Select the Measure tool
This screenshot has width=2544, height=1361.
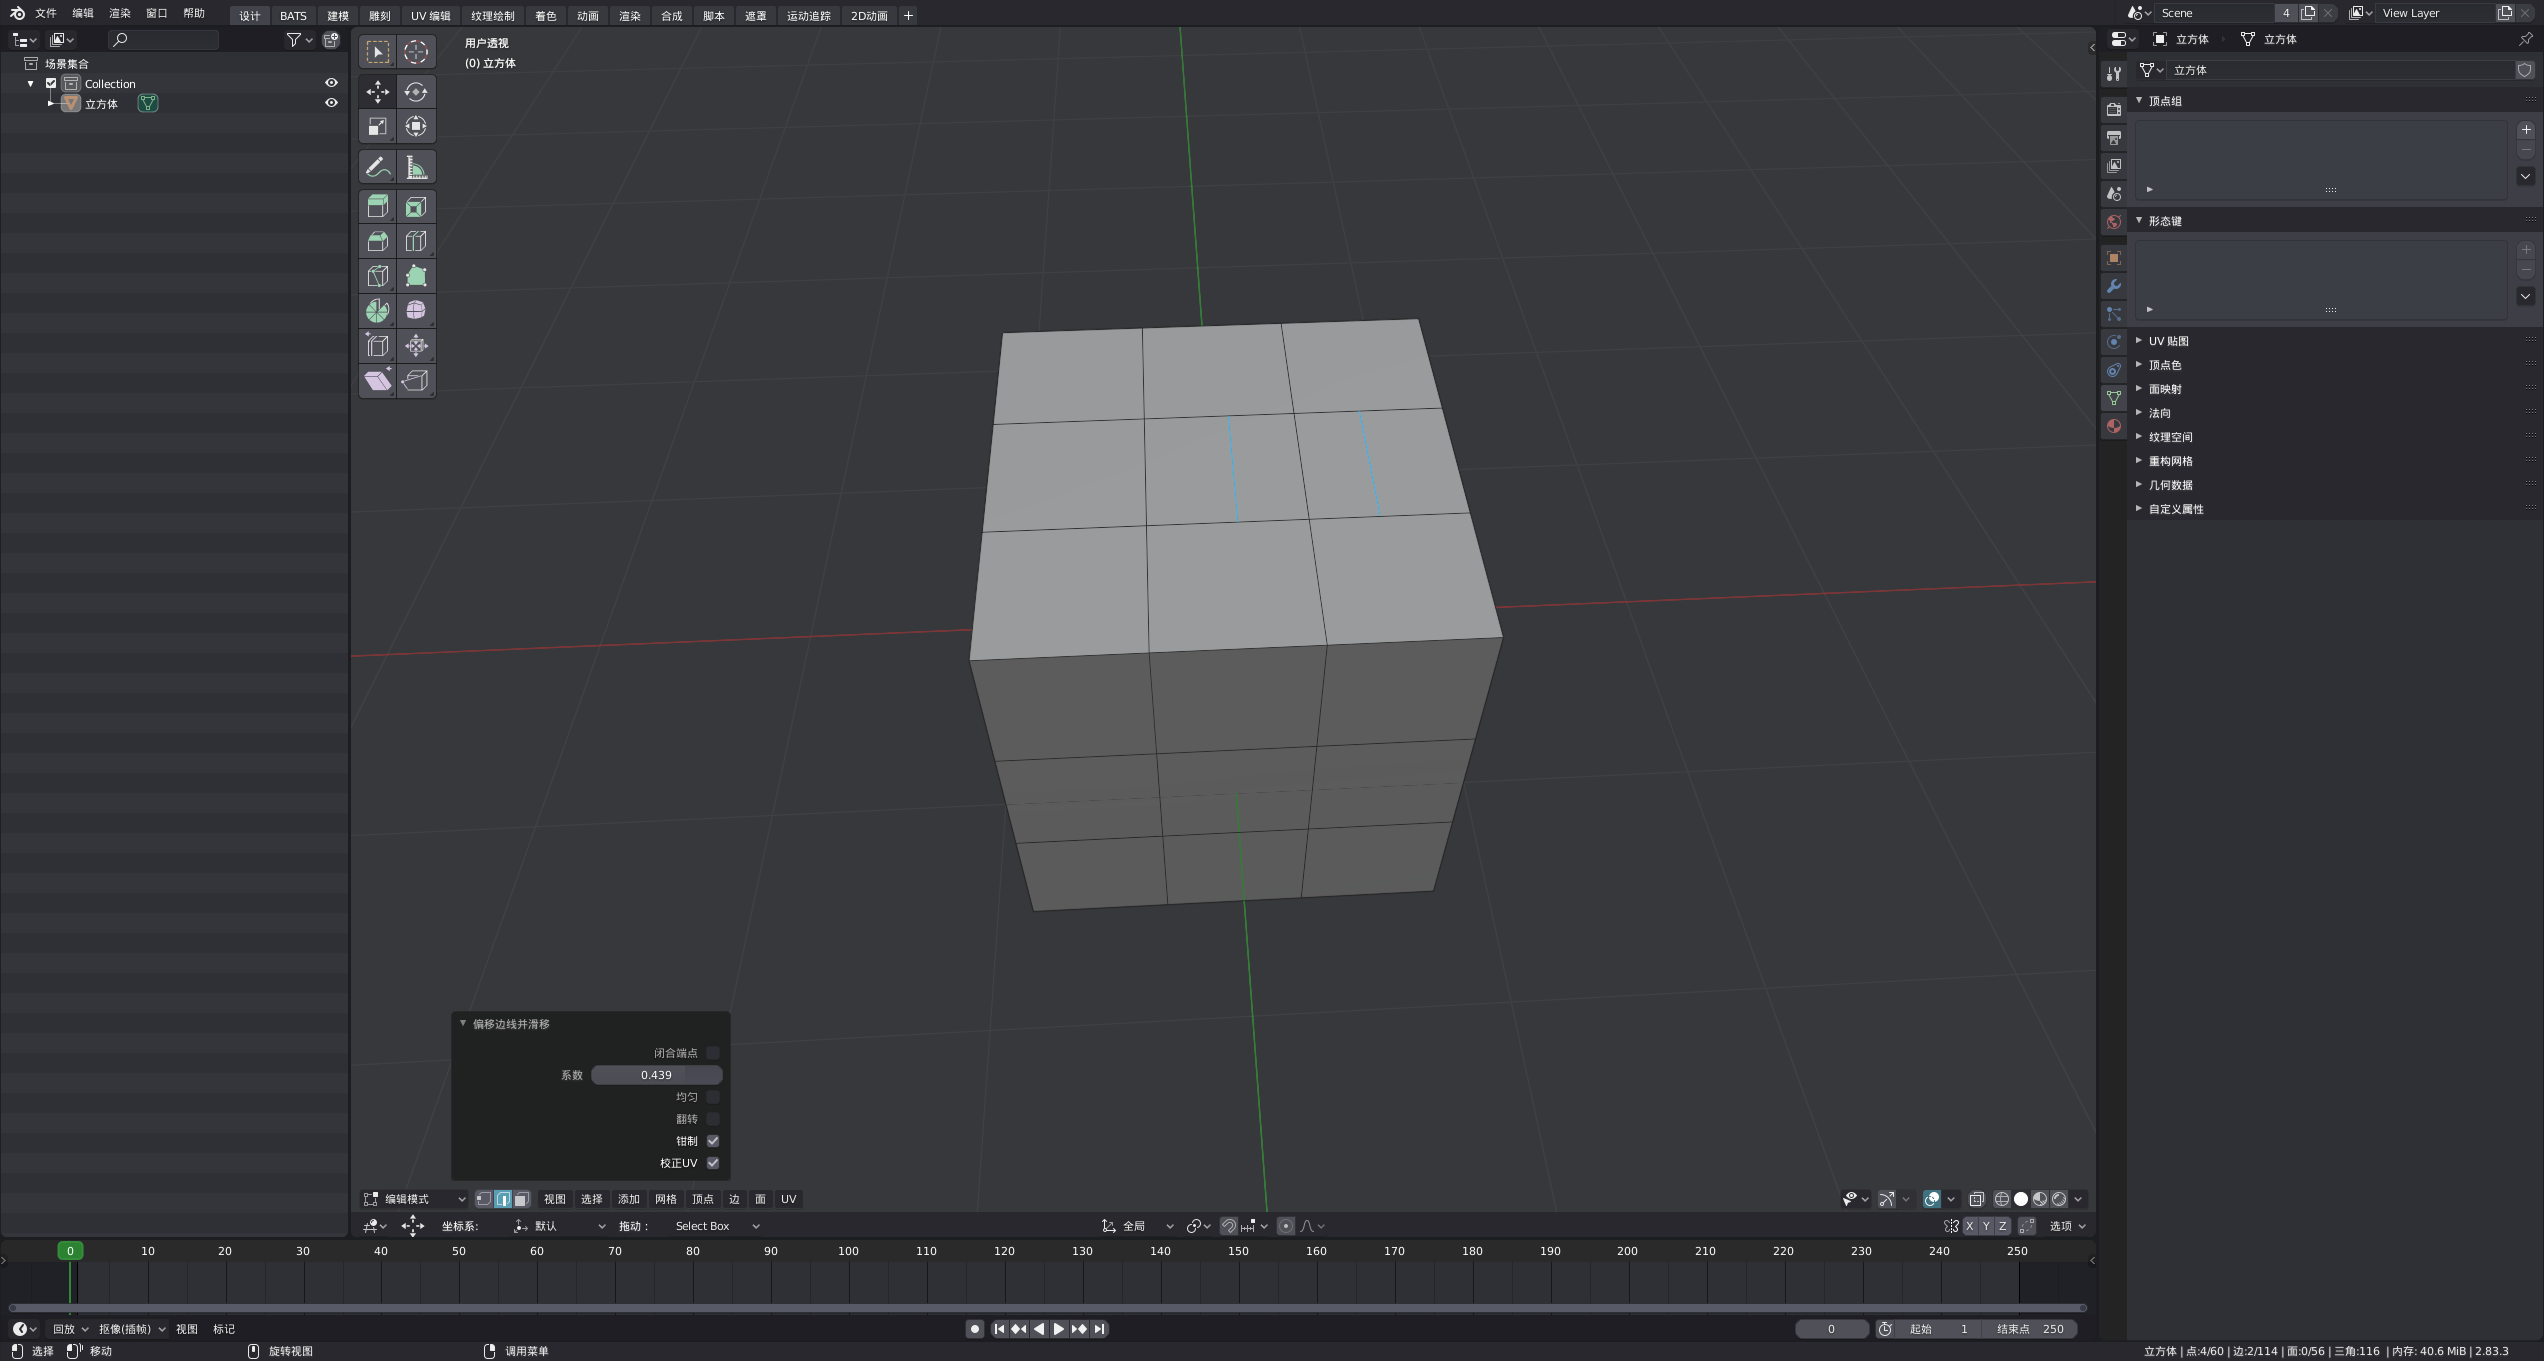click(x=416, y=167)
